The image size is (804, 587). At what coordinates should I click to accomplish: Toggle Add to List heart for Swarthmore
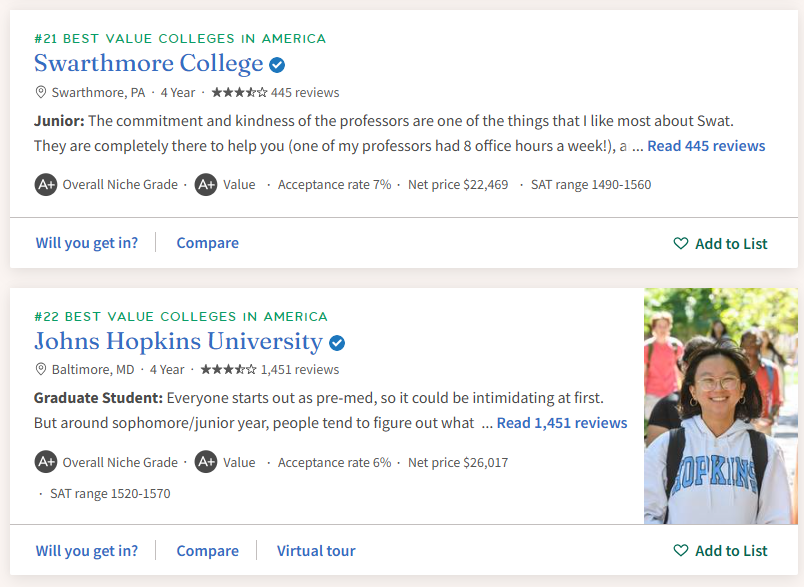point(681,244)
